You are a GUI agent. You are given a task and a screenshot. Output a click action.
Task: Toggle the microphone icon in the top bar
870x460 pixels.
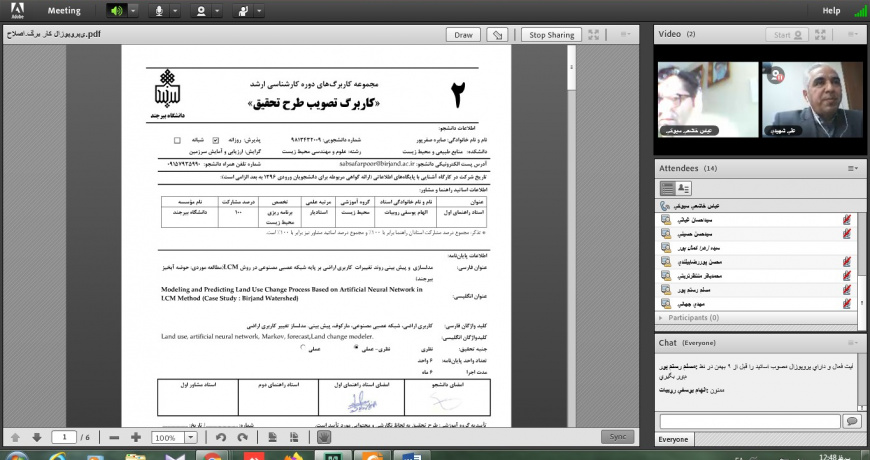159,11
